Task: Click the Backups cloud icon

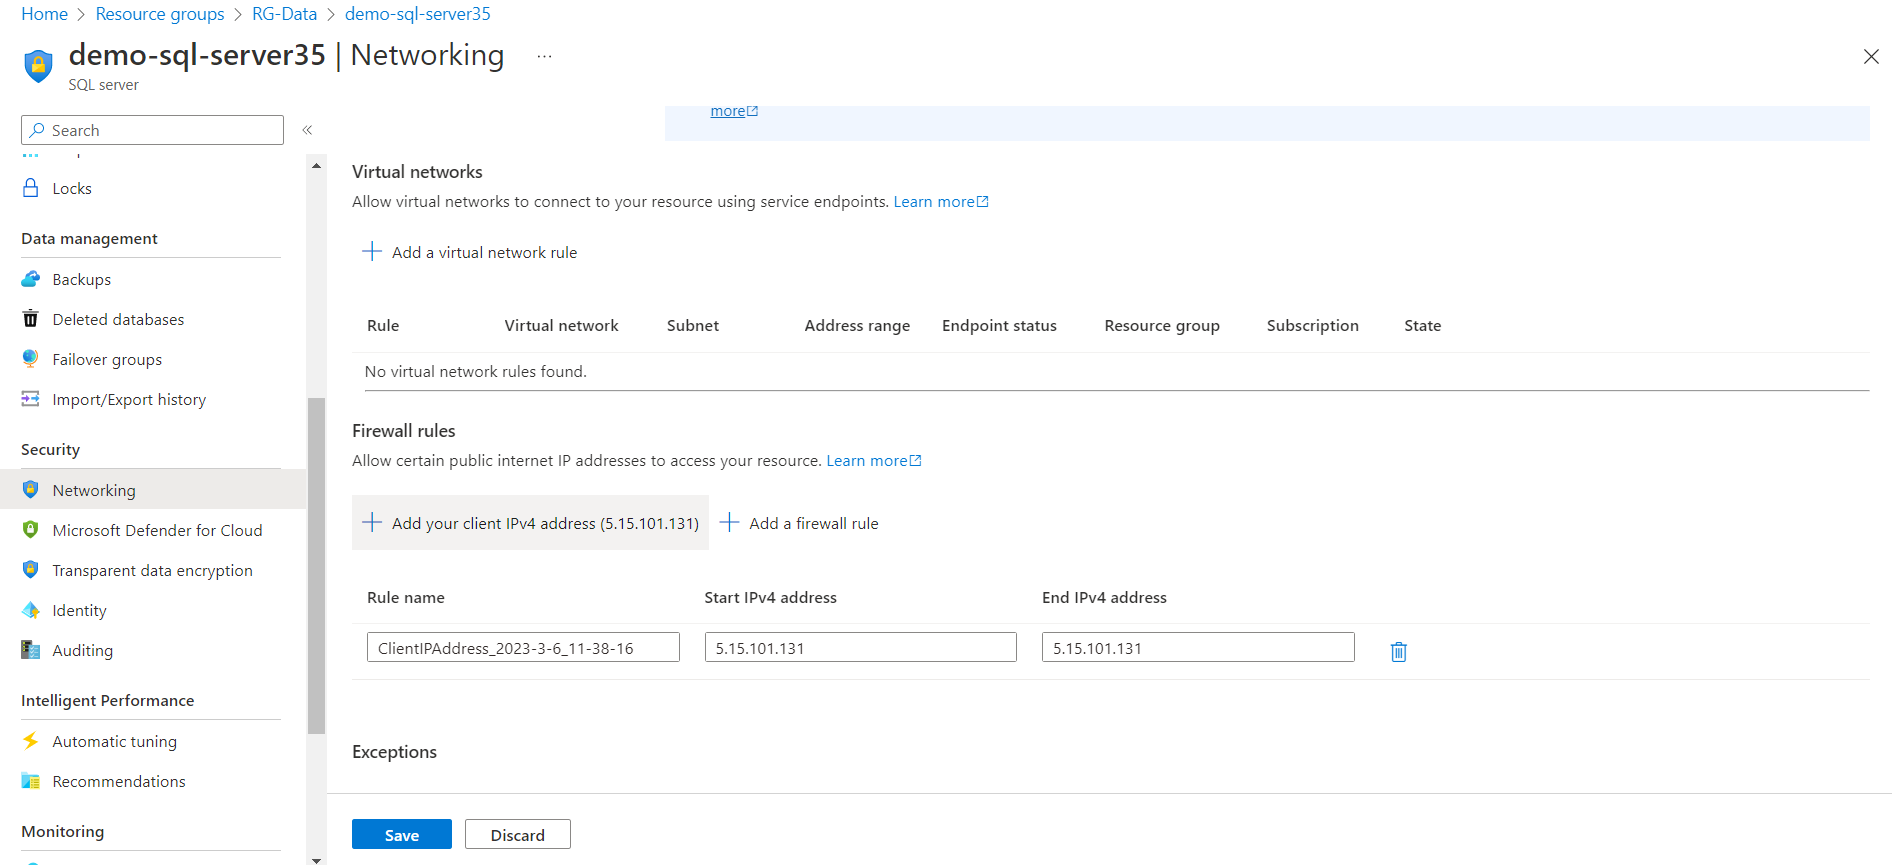Action: click(31, 279)
